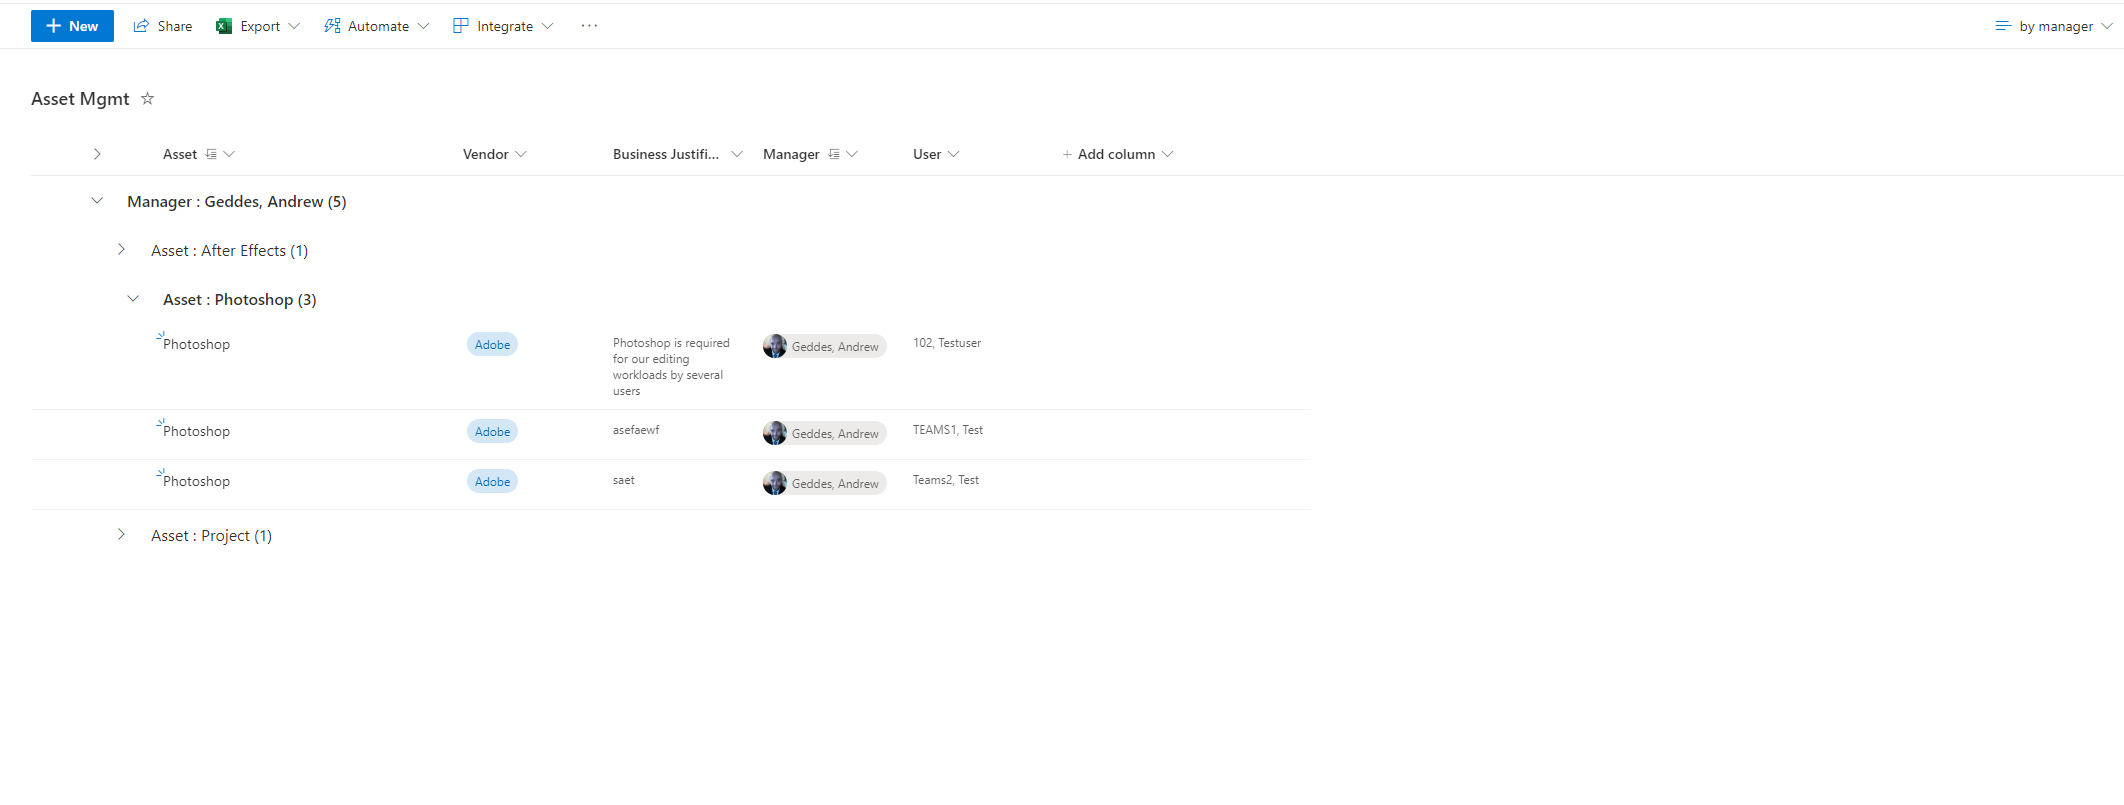Image resolution: width=2124 pixels, height=805 pixels.
Task: Click the Photoshop editing workloads justification text
Action: [671, 367]
